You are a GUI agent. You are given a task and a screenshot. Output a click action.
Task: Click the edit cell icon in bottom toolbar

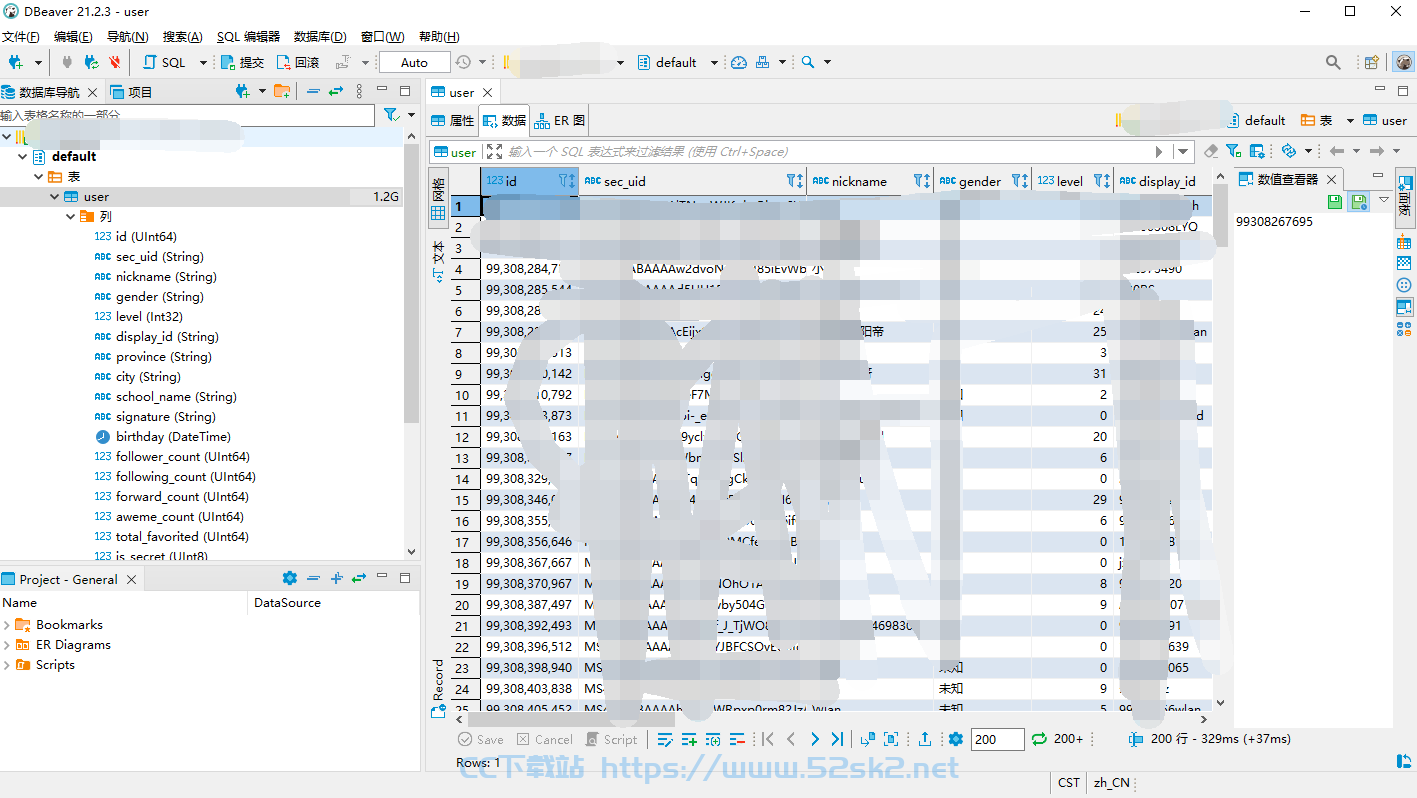[665, 739]
